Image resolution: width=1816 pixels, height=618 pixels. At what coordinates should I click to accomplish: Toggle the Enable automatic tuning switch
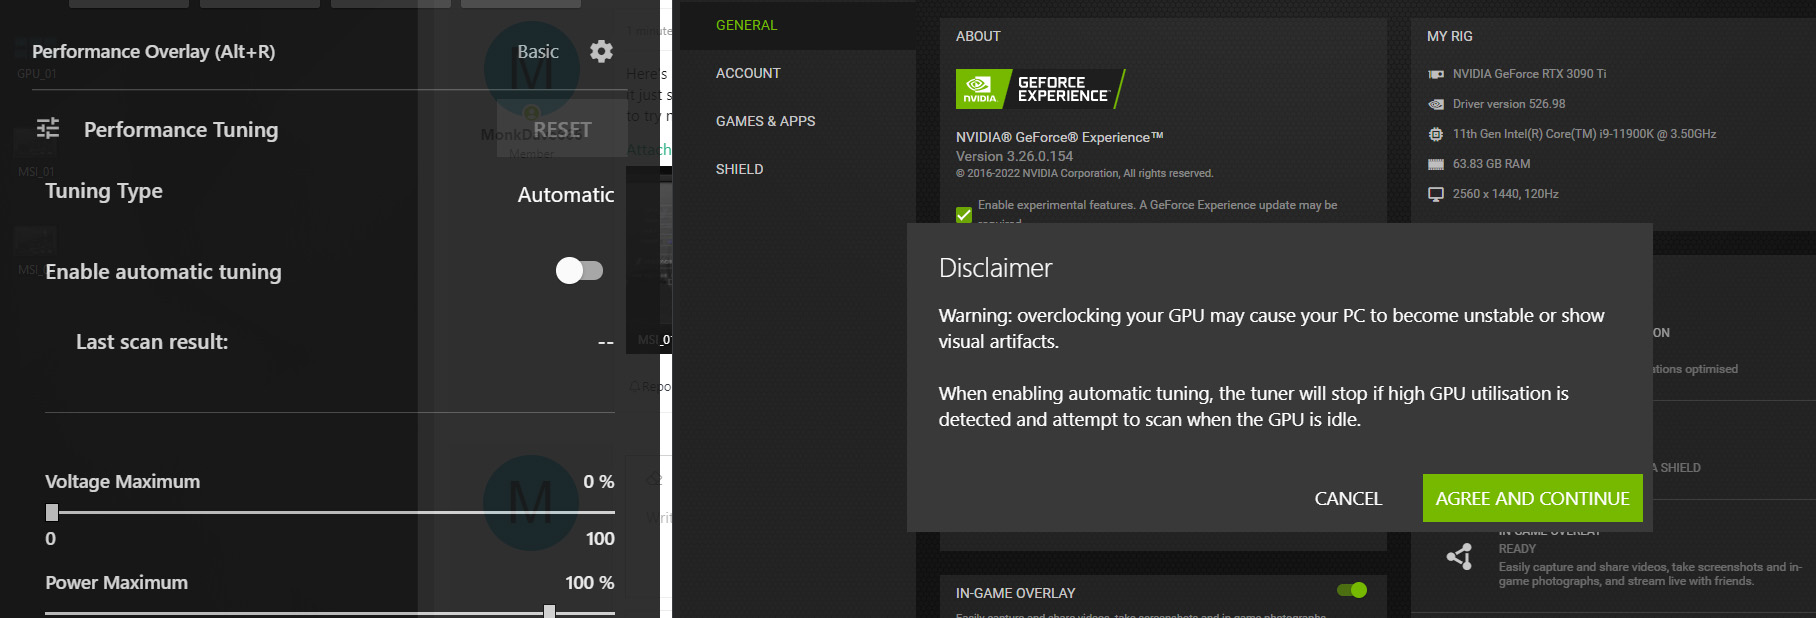580,270
